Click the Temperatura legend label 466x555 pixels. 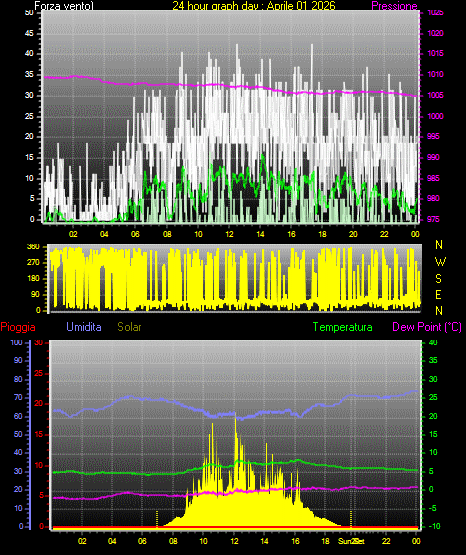click(343, 327)
